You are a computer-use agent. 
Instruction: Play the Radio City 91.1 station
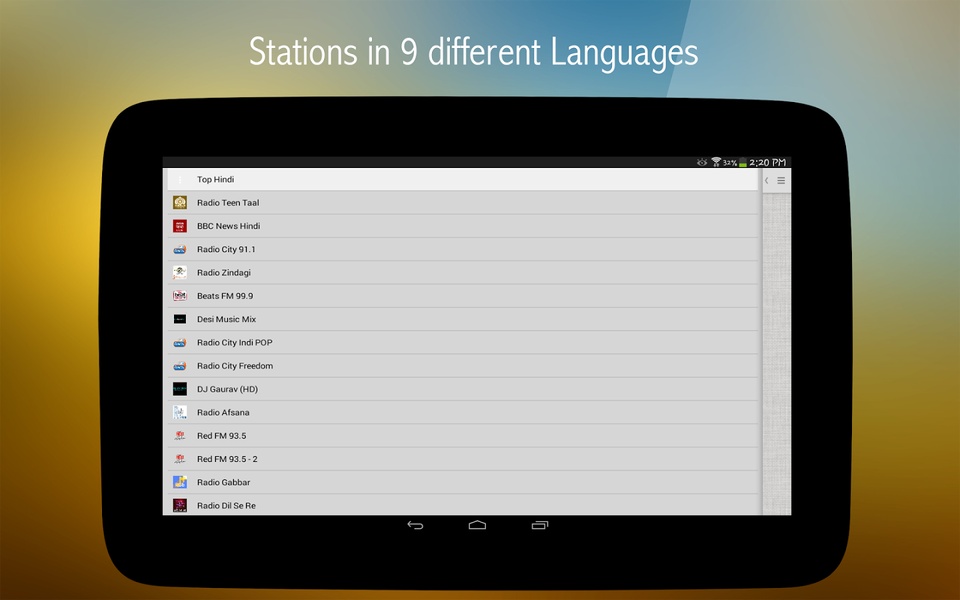coord(463,249)
